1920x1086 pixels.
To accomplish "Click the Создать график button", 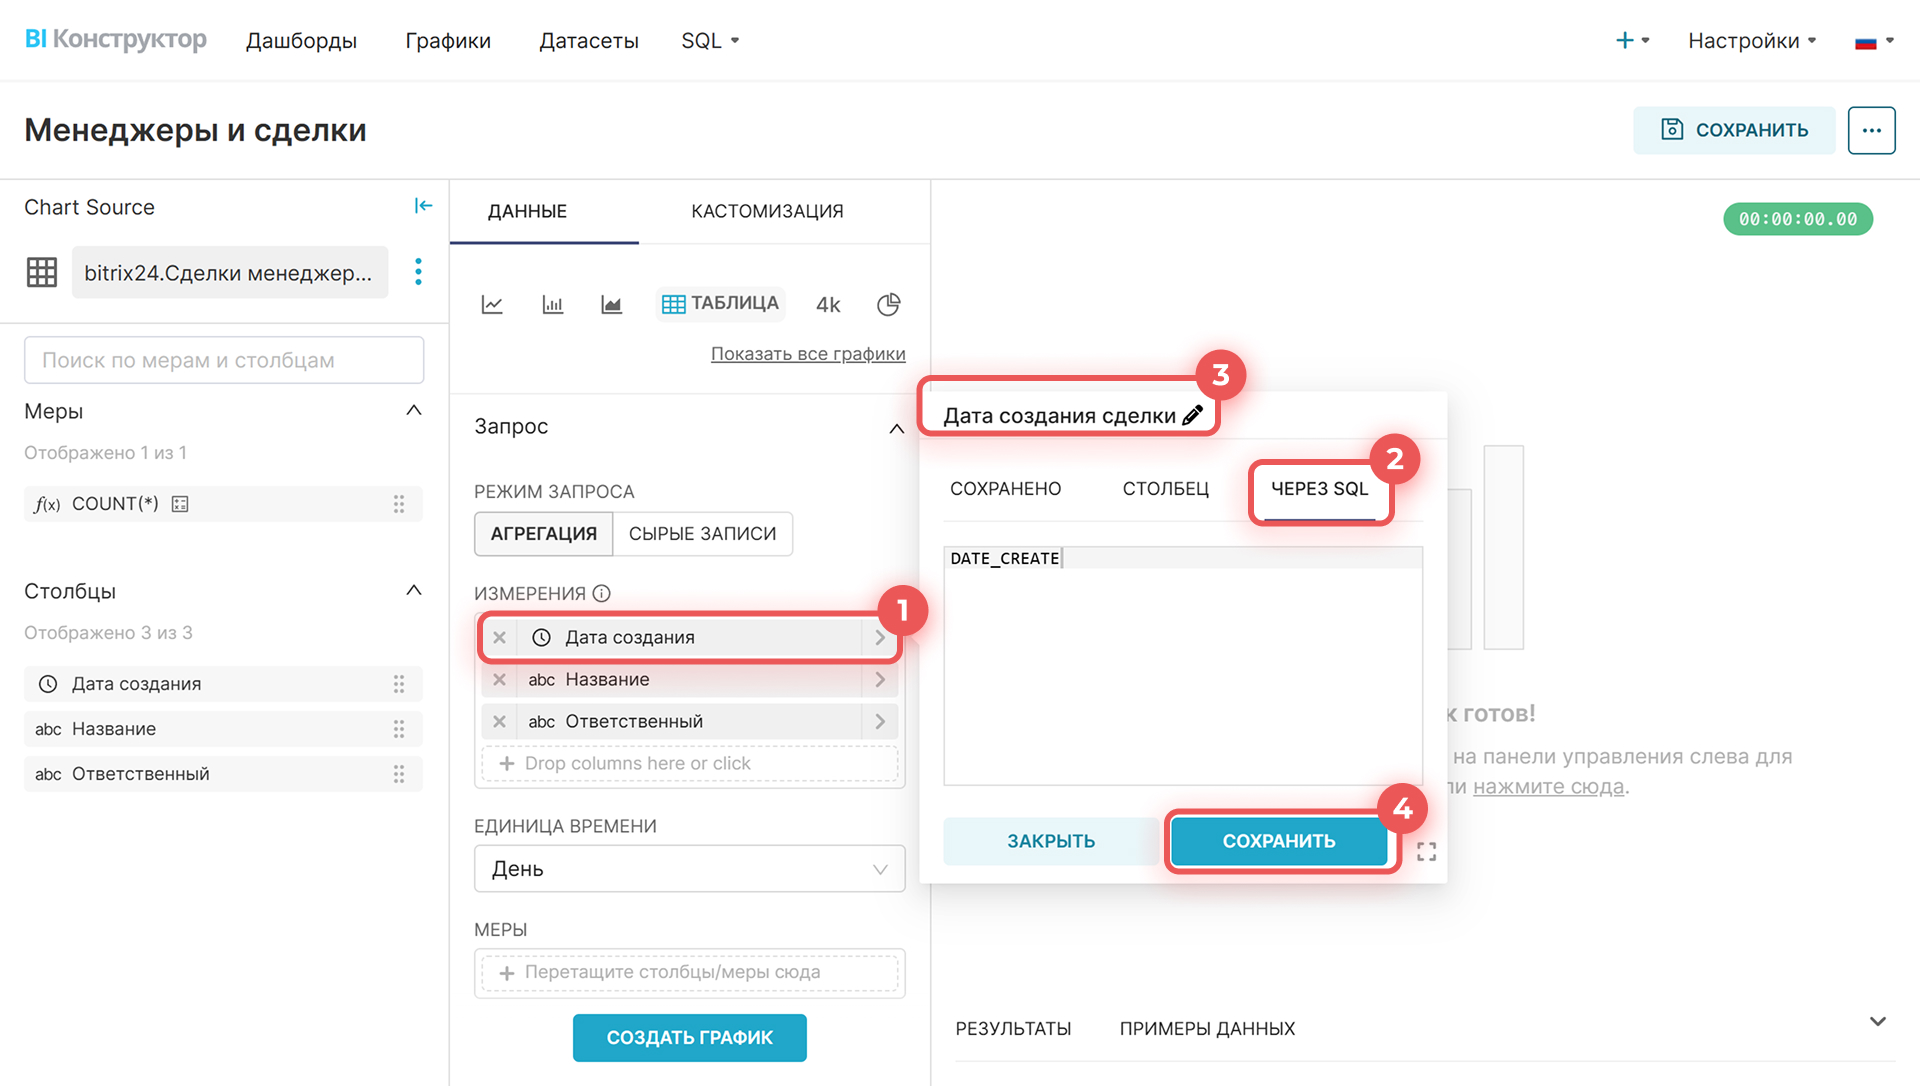I will 689,1038.
